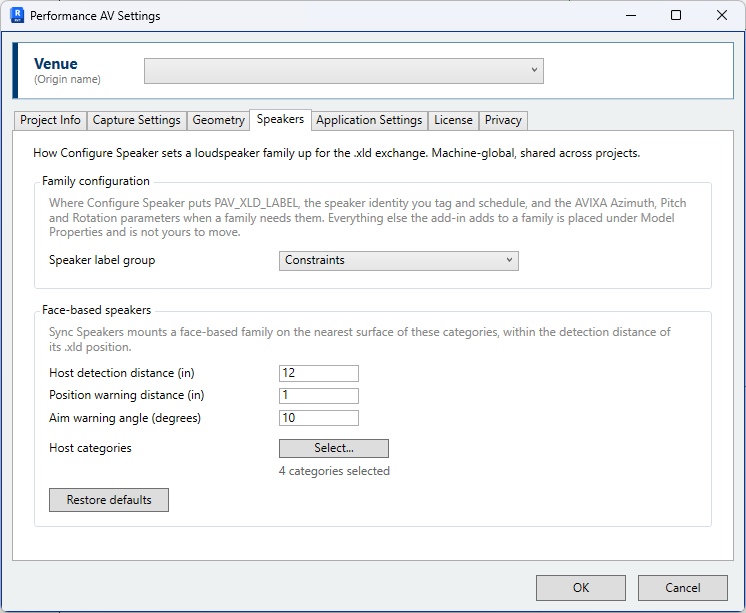Viewport: 746px width, 613px height.
Task: Open the Application Settings tab
Action: 369,120
